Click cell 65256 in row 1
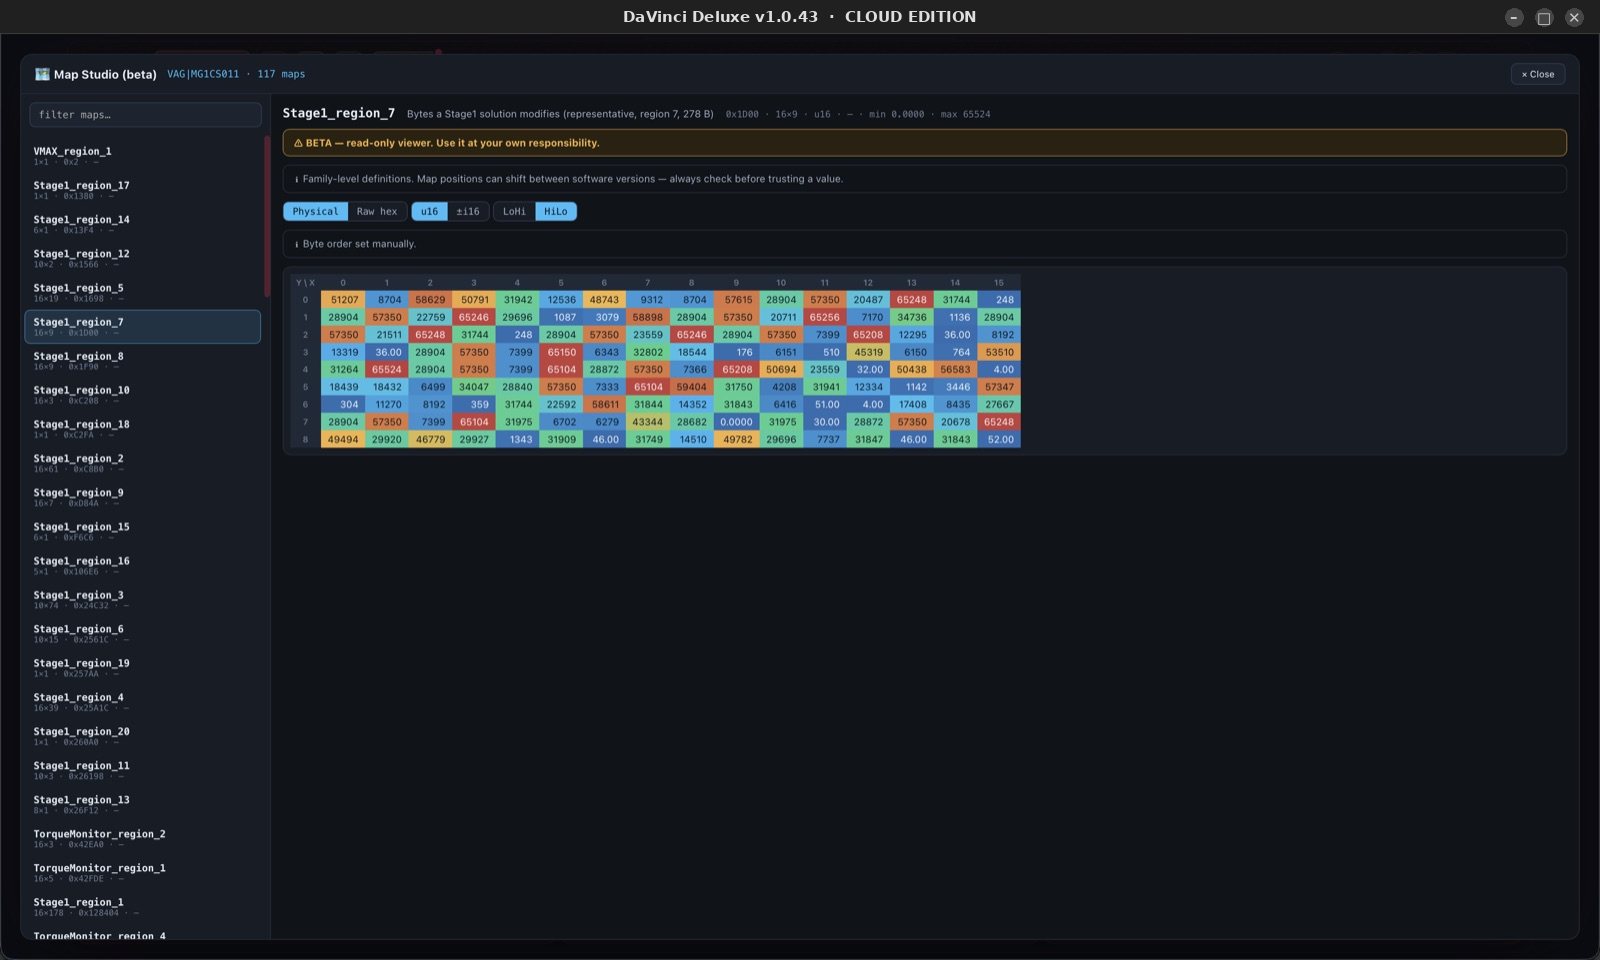Viewport: 1600px width, 960px height. point(824,317)
